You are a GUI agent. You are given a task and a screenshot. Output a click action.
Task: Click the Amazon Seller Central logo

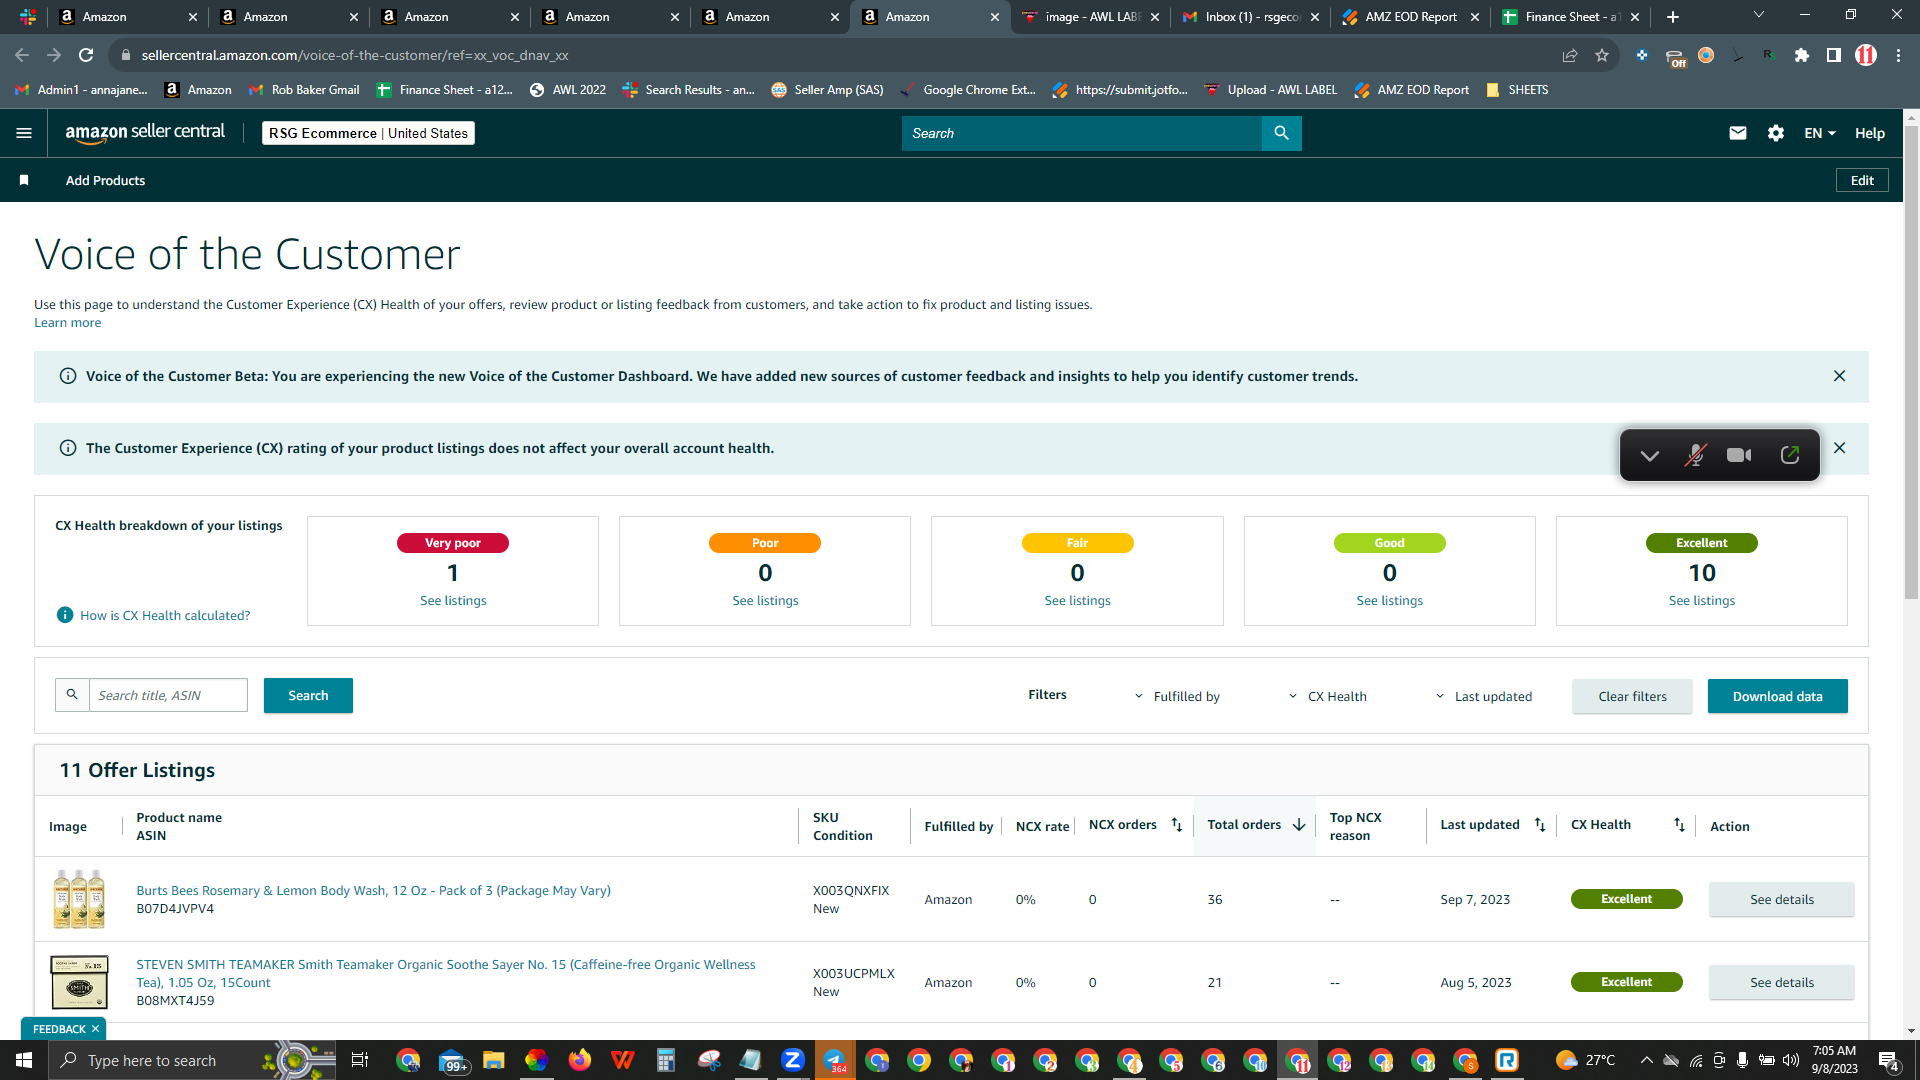coord(145,133)
